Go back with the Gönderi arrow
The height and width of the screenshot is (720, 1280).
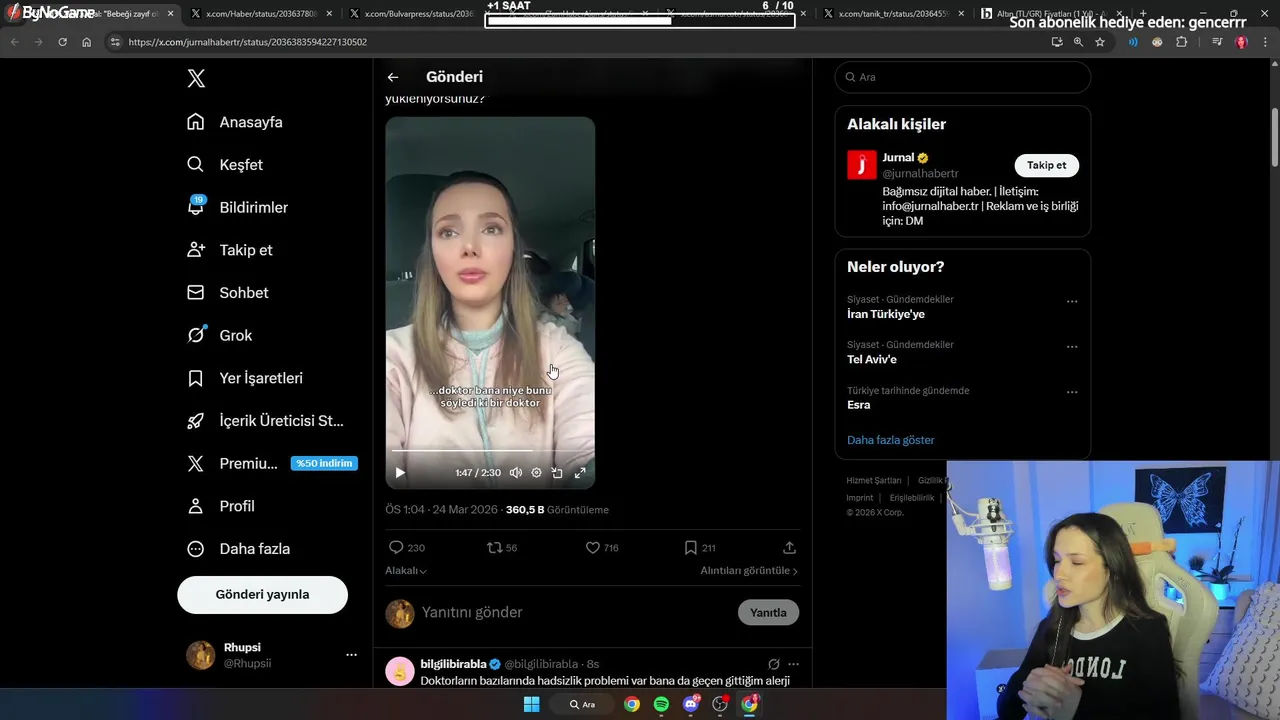(393, 77)
